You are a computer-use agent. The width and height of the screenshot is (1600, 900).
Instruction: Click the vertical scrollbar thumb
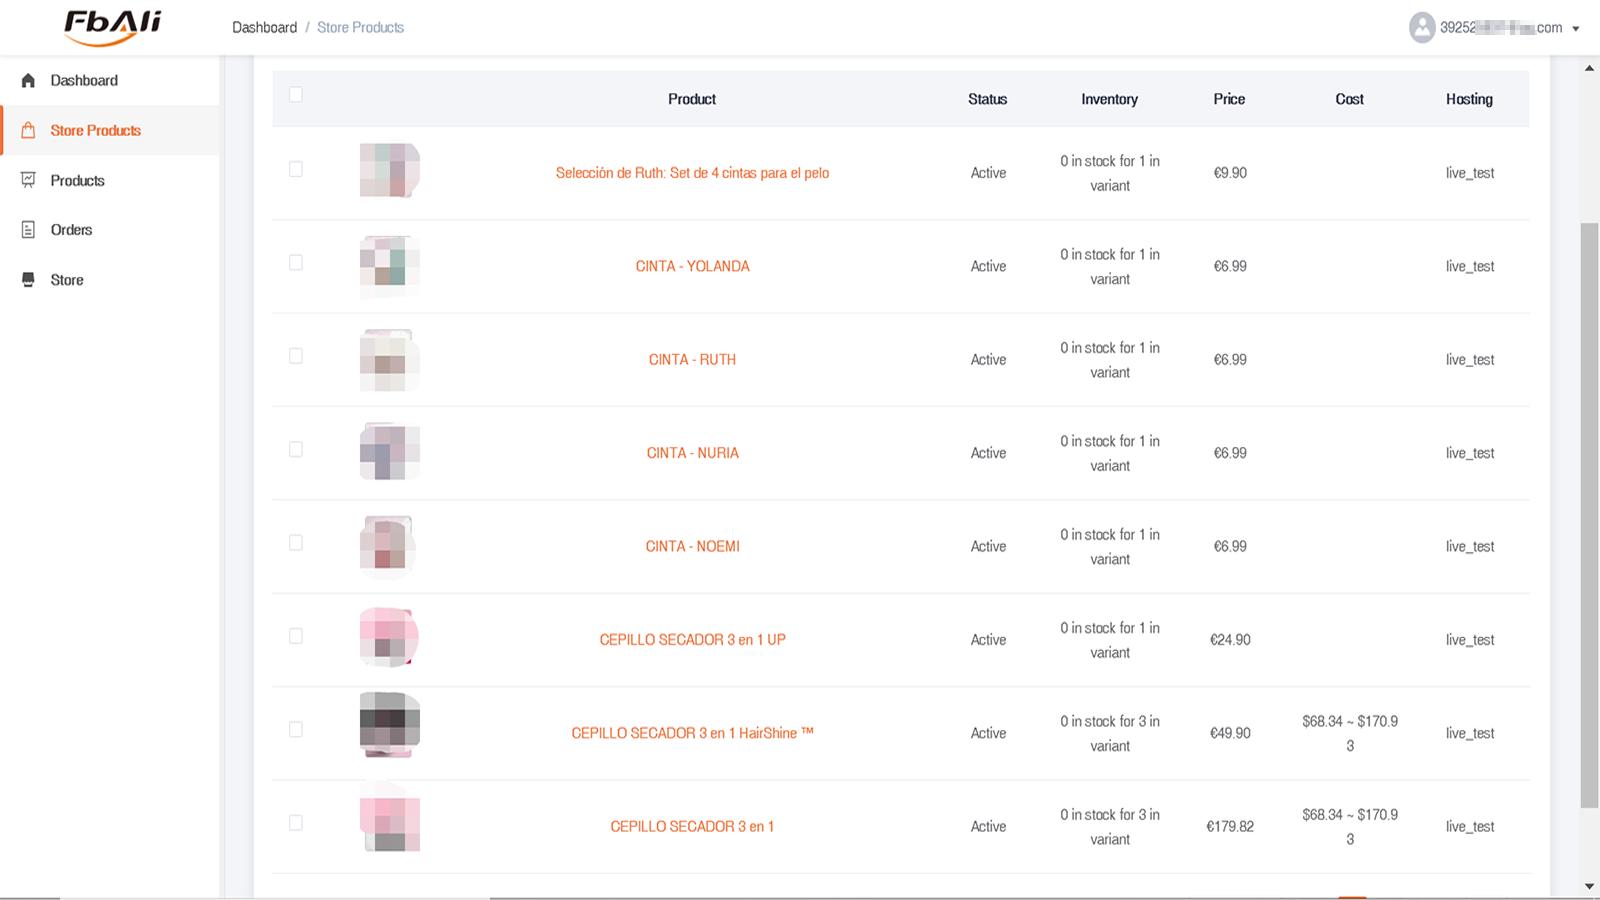(1589, 515)
